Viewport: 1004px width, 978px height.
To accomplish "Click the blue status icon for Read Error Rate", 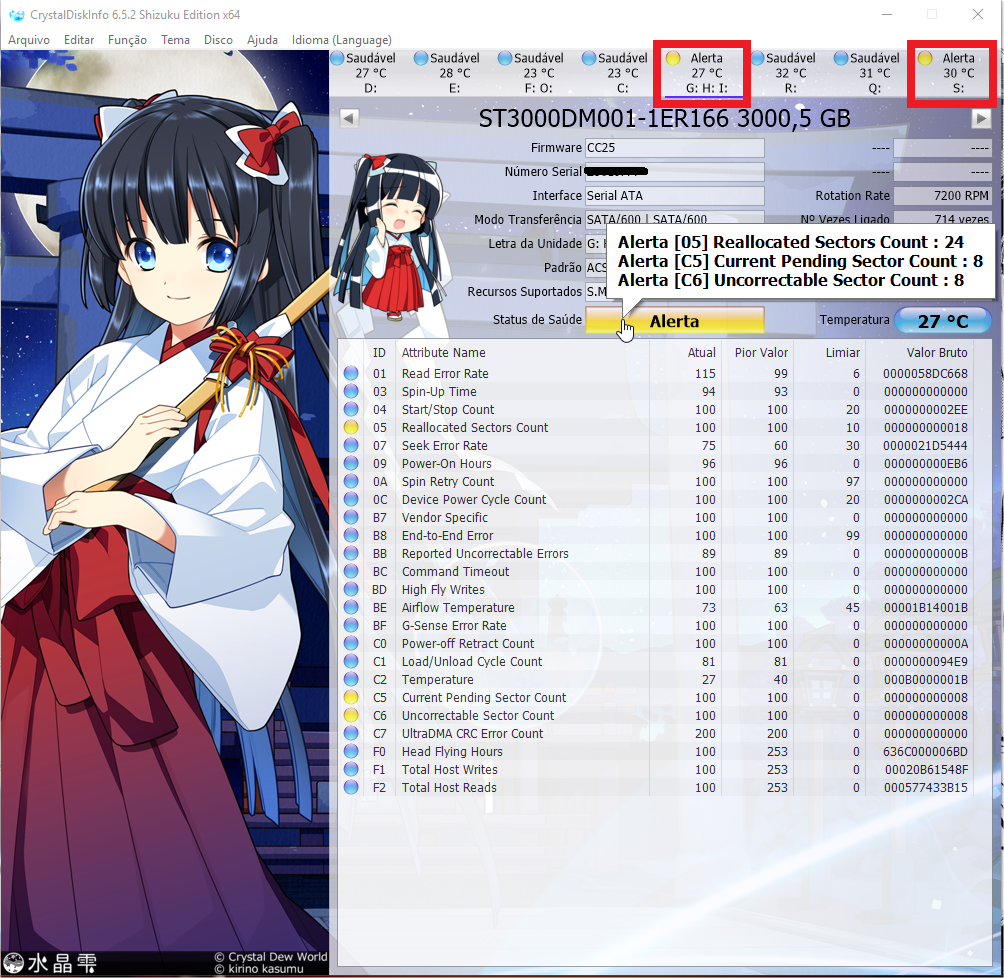I will [x=351, y=373].
